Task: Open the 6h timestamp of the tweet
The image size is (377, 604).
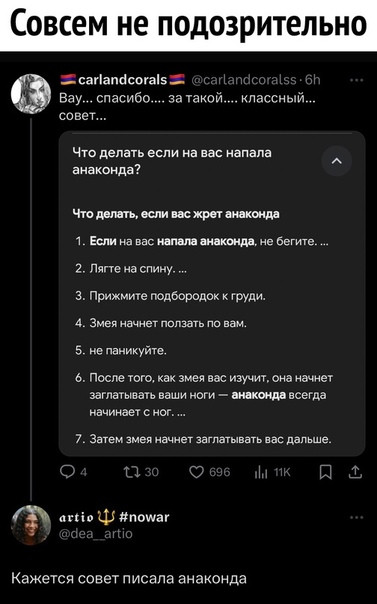Action: pos(312,80)
